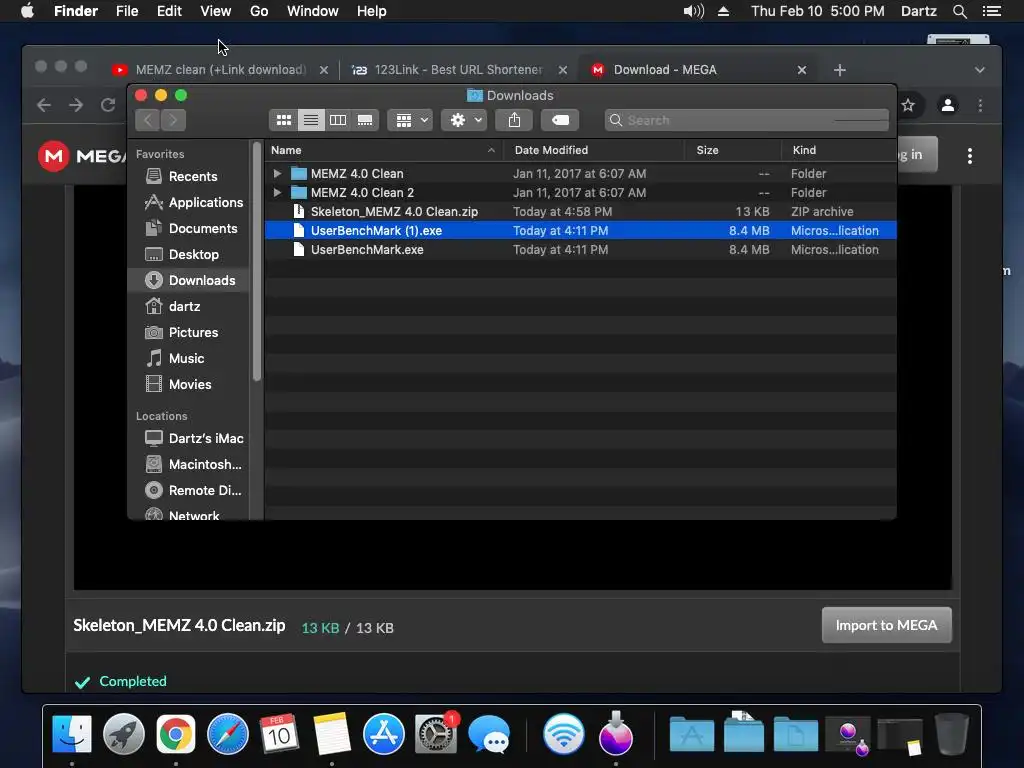The image size is (1024, 768).
Task: Open the Apple menu
Action: tap(27, 11)
